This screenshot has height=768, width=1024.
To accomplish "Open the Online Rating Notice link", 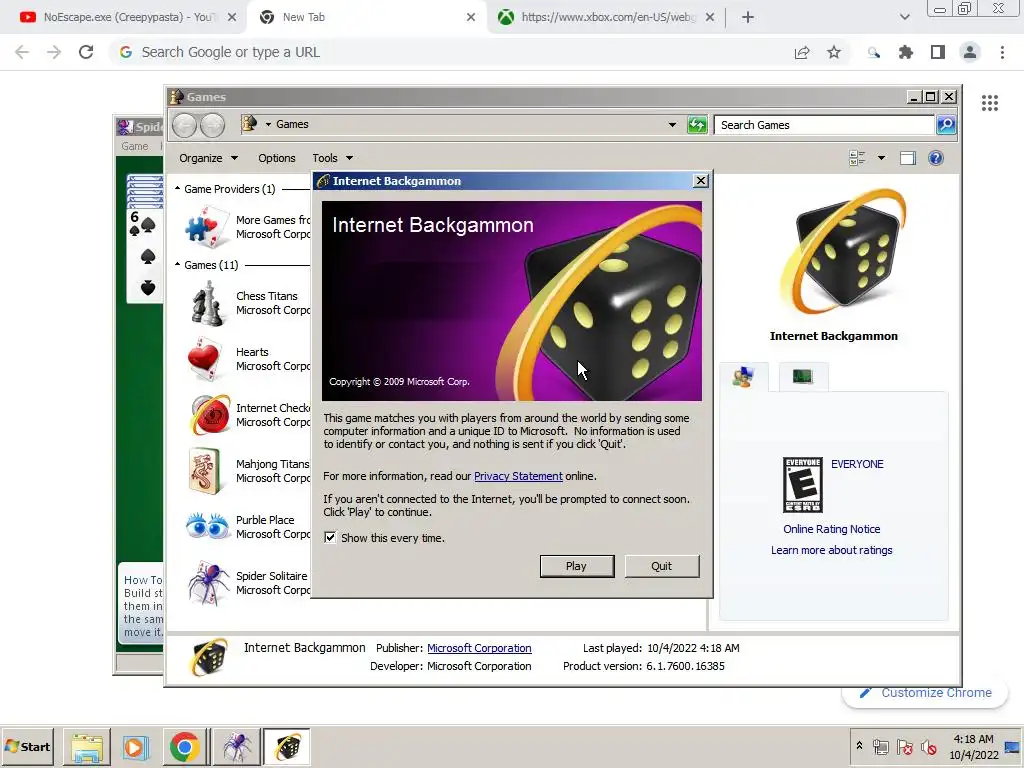I will click(832, 529).
